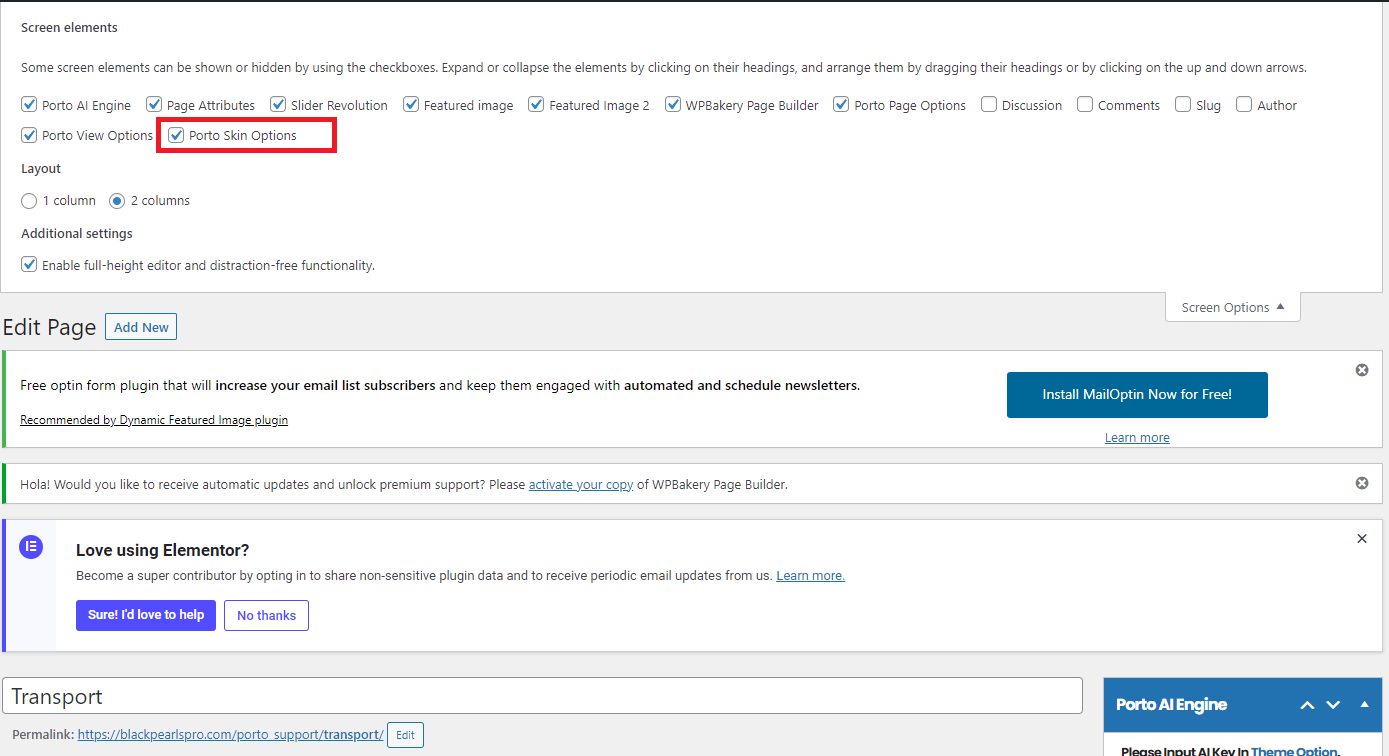Follow the activate your copy link

tap(581, 484)
